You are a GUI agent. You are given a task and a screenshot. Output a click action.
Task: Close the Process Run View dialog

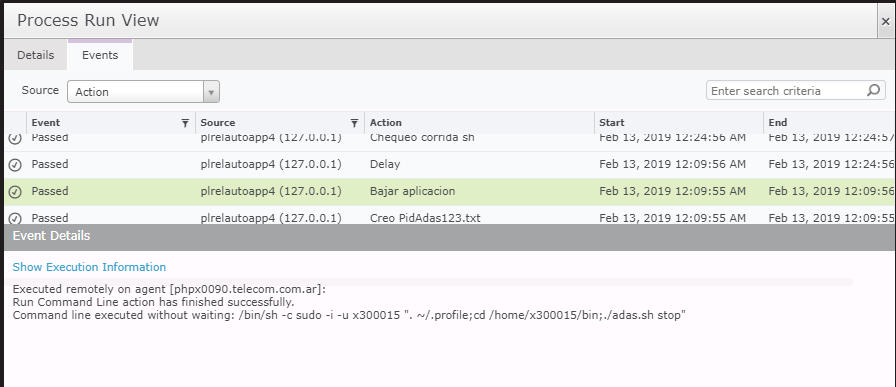coord(885,22)
